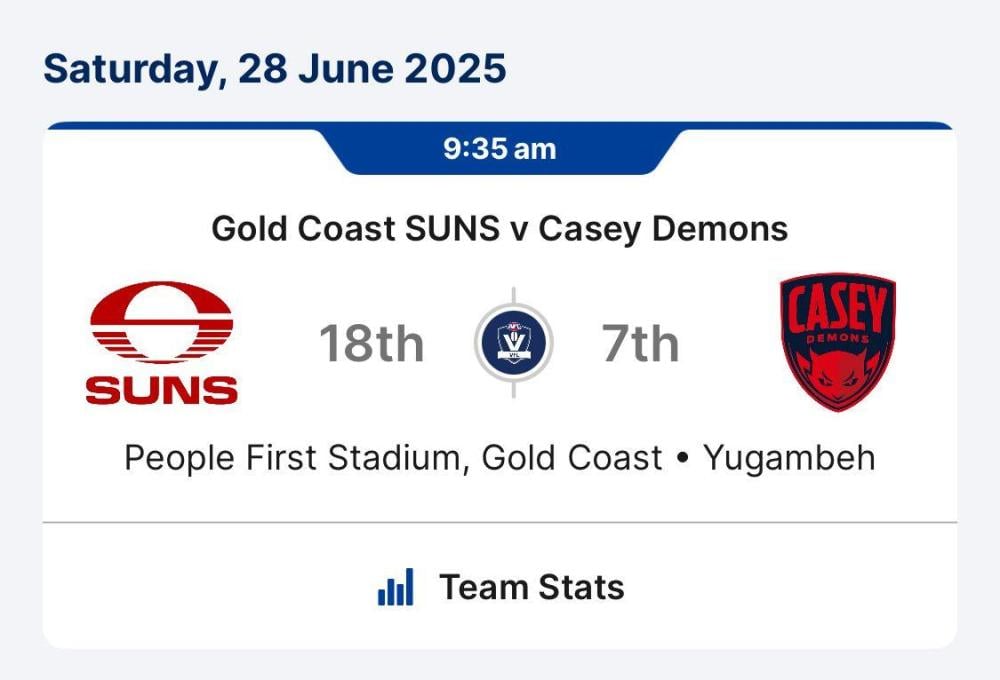Click the Gold Coast SUNS team logo
Image resolution: width=1000 pixels, height=680 pixels.
161,343
